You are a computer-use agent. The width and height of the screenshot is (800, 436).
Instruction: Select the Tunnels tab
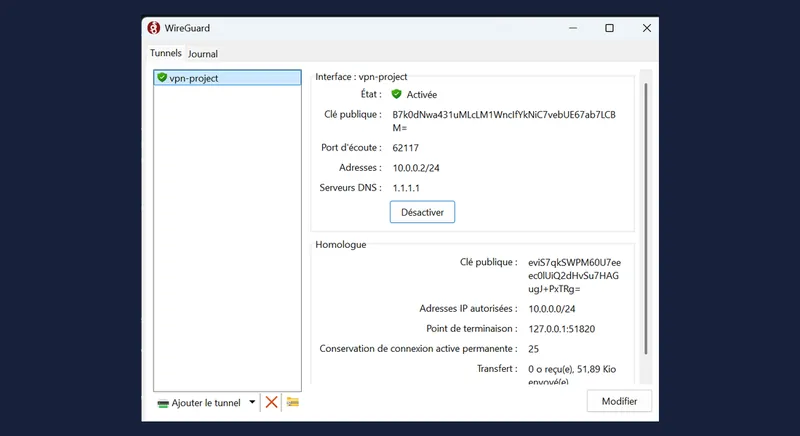pos(165,53)
